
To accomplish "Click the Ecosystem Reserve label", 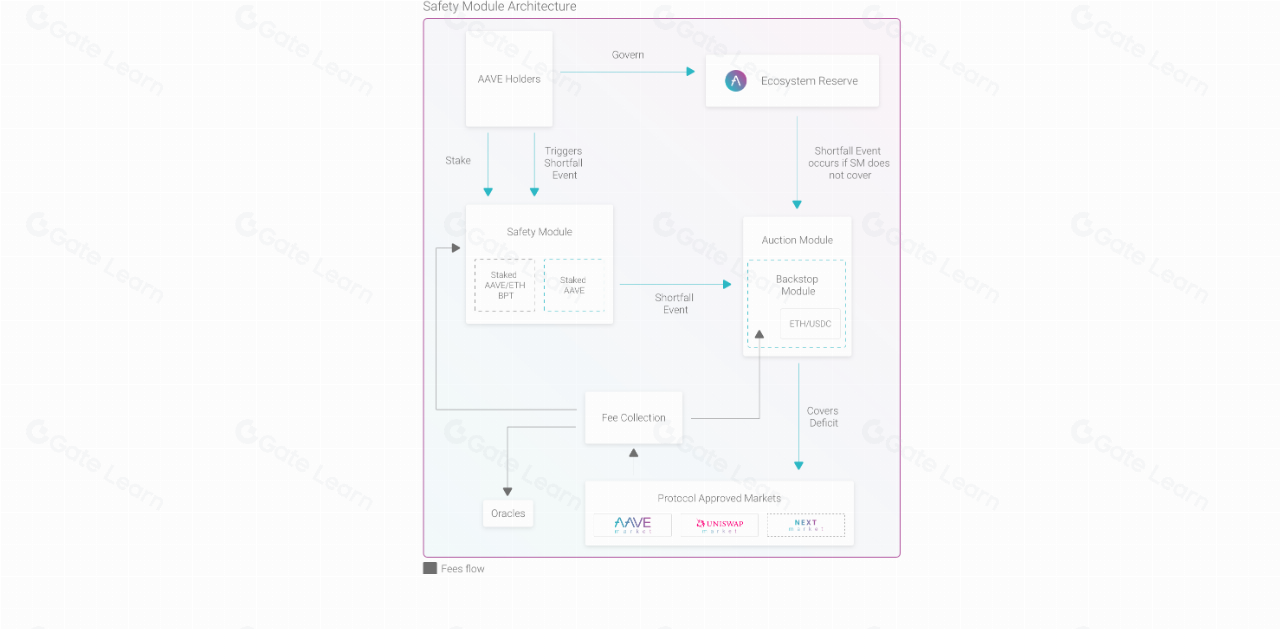I will pos(809,81).
